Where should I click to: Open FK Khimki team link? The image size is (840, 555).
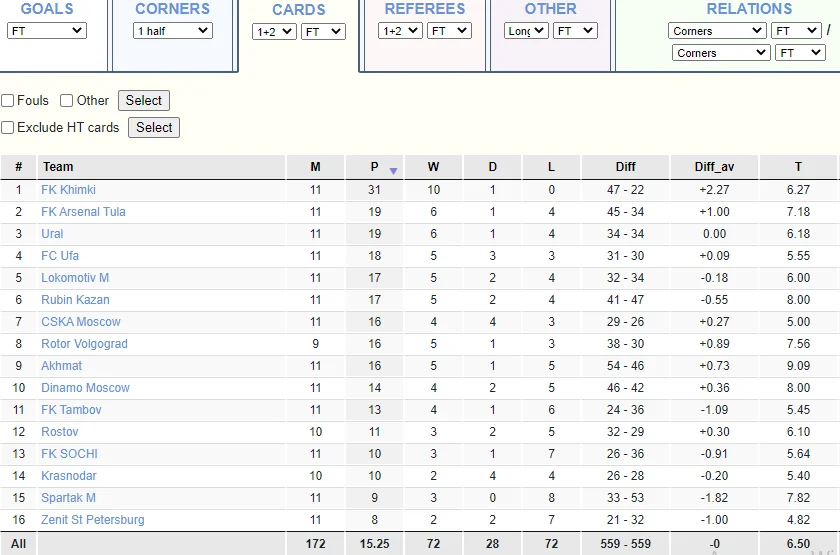point(69,190)
